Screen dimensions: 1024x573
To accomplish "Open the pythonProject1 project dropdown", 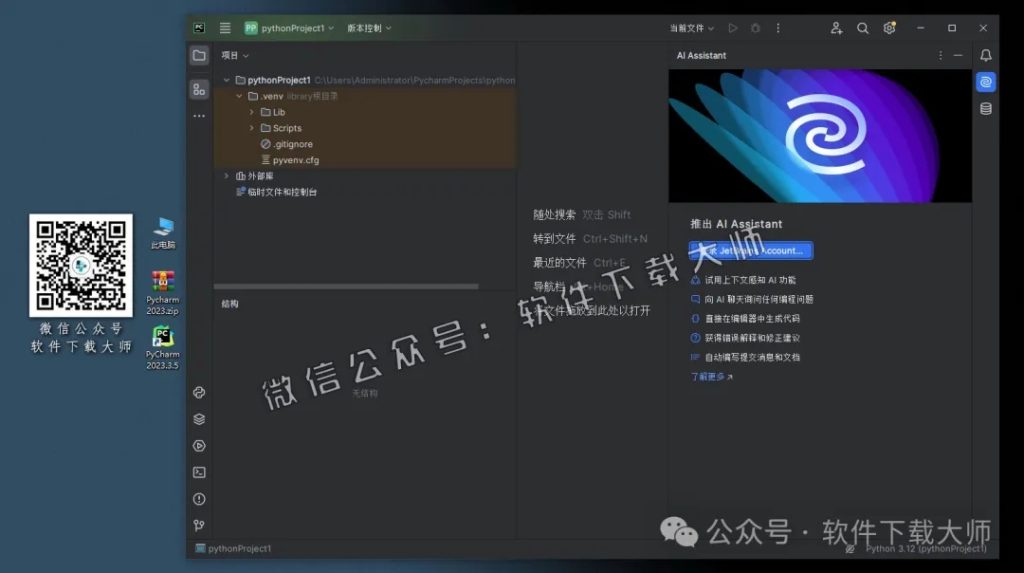I will [289, 28].
